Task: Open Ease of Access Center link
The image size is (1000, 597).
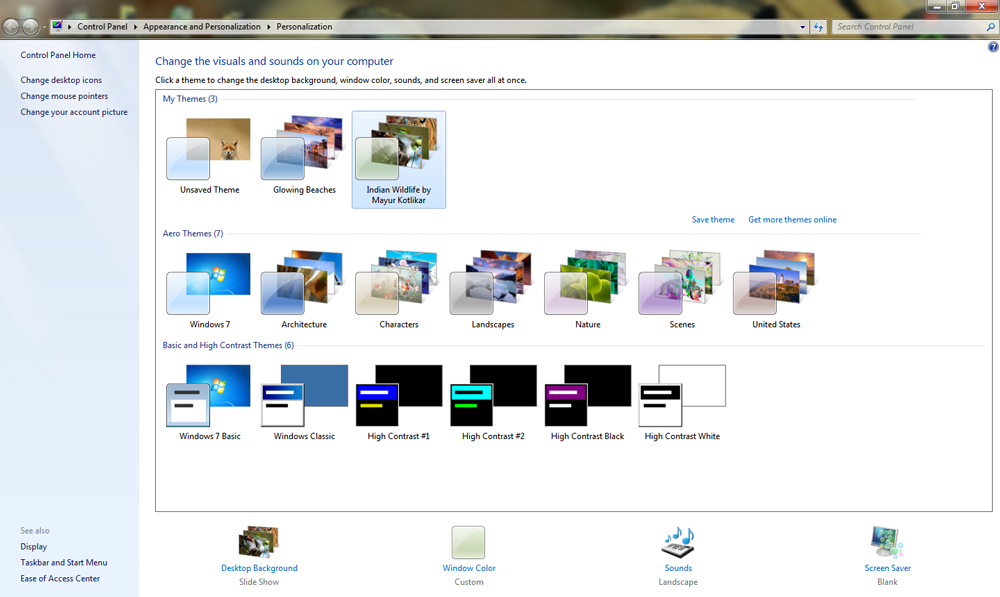Action: click(x=60, y=579)
